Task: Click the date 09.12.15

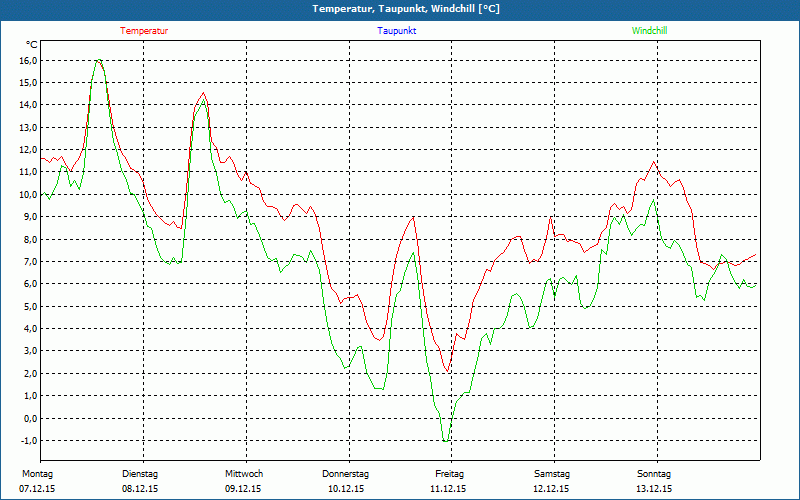Action: (x=243, y=489)
